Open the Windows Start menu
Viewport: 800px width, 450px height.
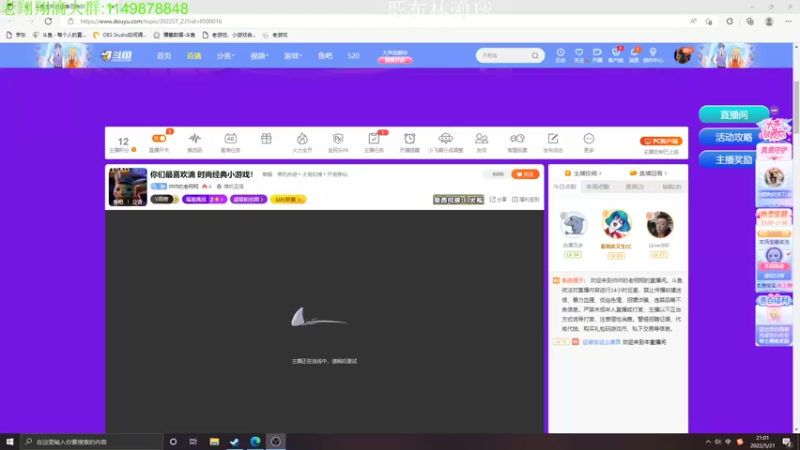10,441
